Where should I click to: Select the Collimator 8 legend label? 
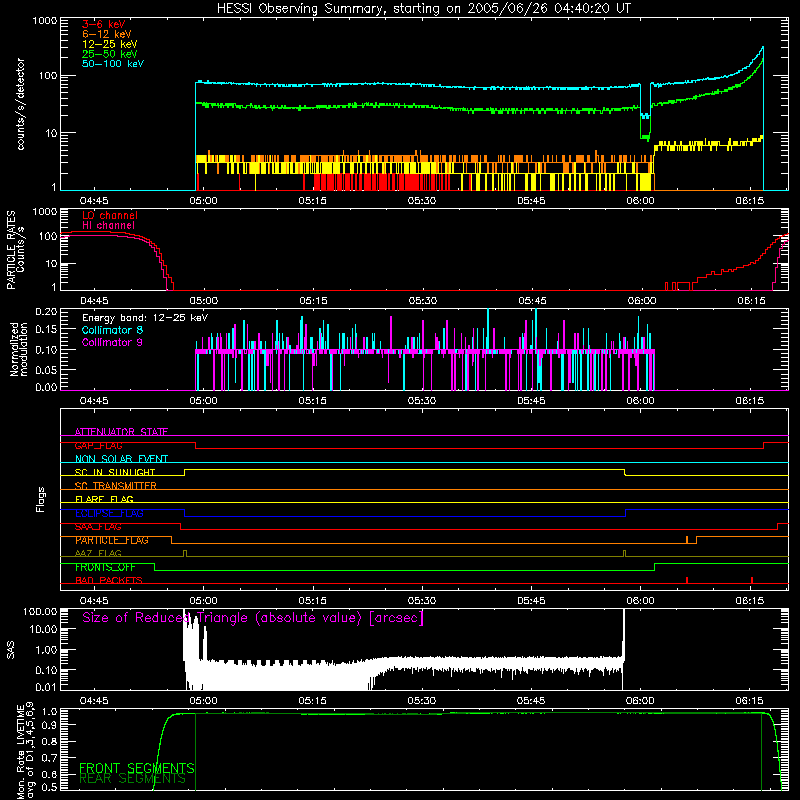click(112, 330)
